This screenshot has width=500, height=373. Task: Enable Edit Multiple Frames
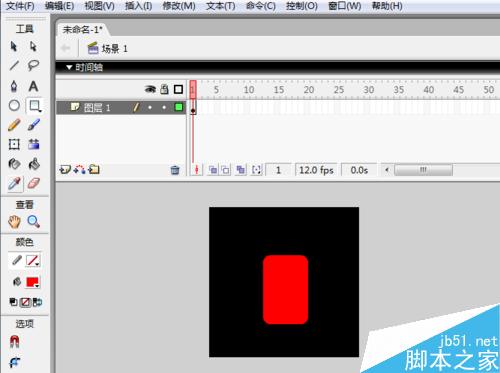click(240, 170)
